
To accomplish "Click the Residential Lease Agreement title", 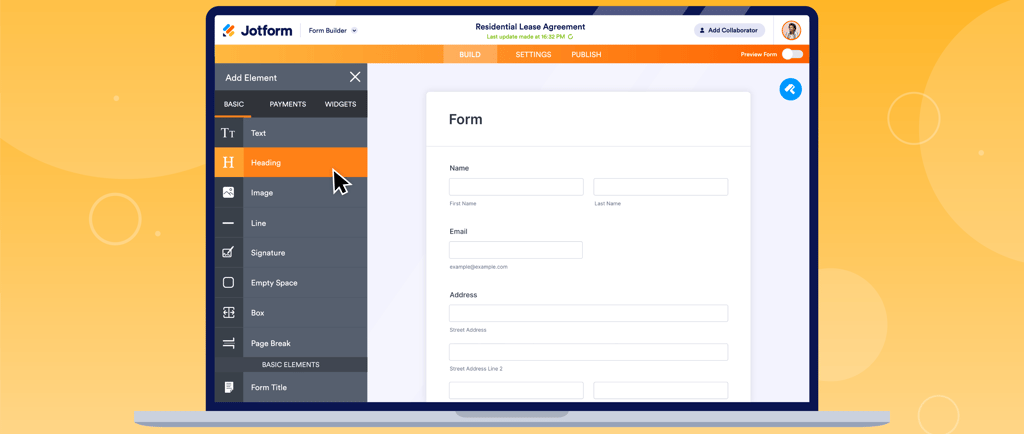I will [x=530, y=27].
